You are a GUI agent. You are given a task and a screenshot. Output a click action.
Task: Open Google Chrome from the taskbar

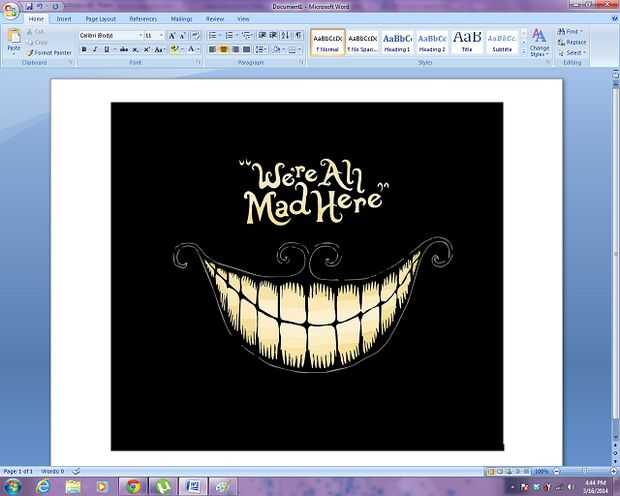(x=133, y=487)
